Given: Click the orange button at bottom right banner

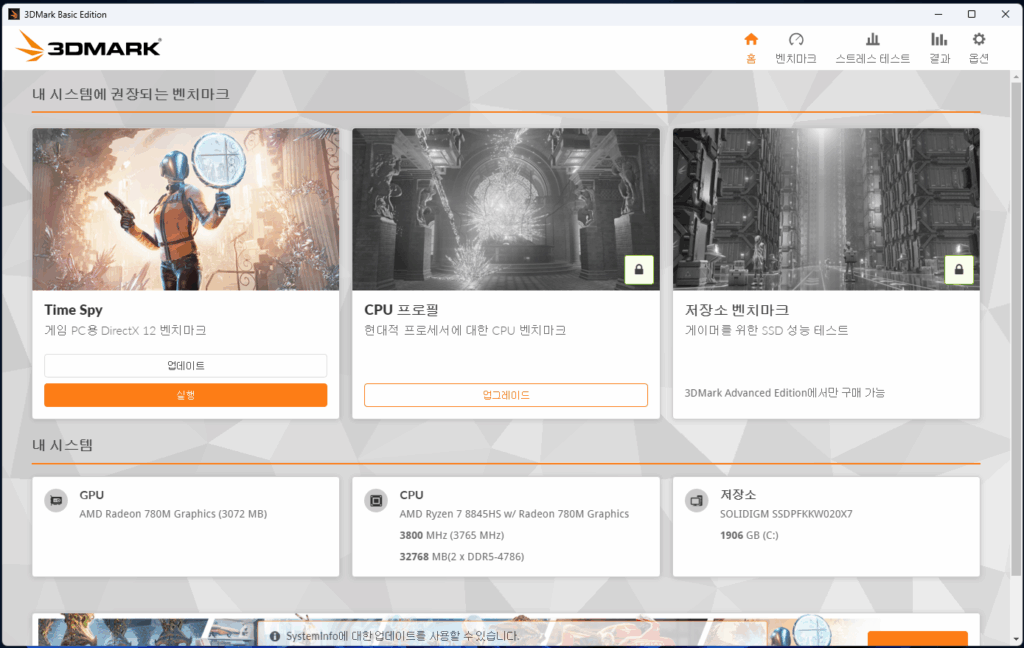Looking at the screenshot, I should pyautogui.click(x=918, y=639).
